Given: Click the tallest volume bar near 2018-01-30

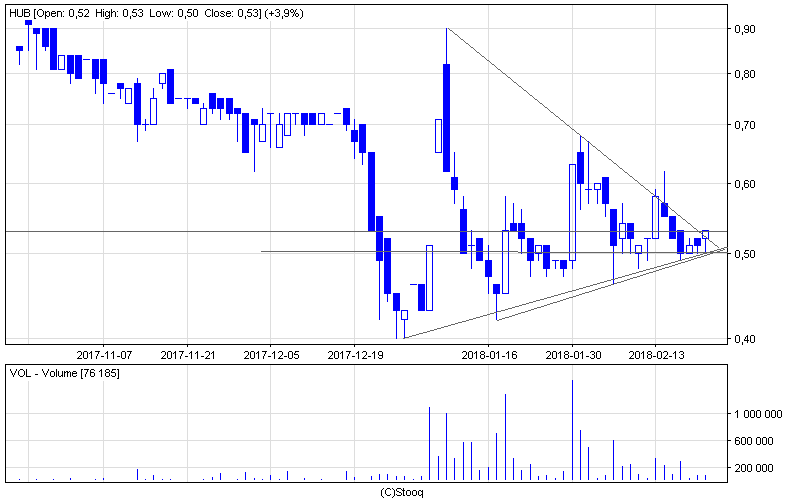Looking at the screenshot, I should coord(572,430).
